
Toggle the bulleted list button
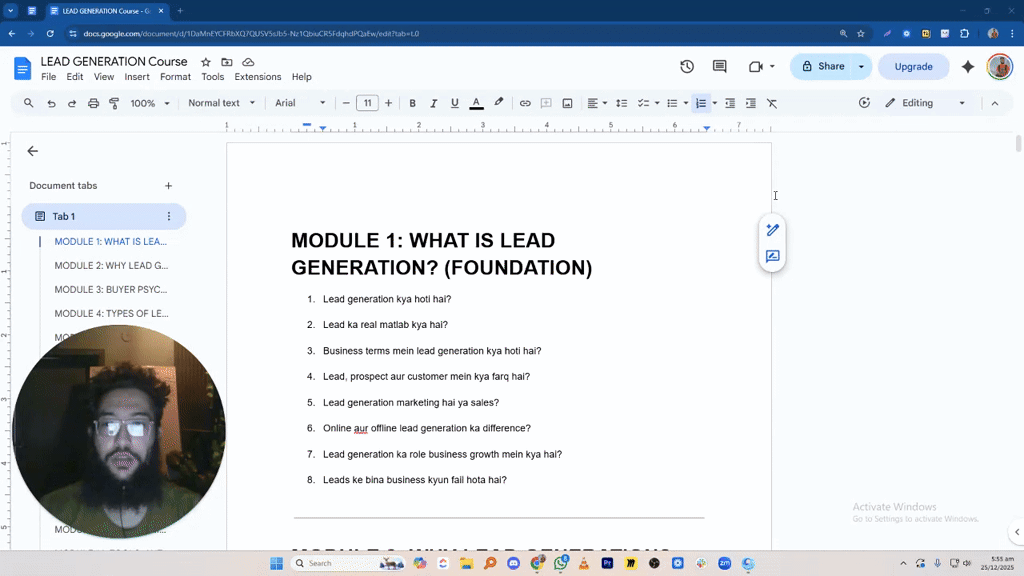pyautogui.click(x=672, y=103)
